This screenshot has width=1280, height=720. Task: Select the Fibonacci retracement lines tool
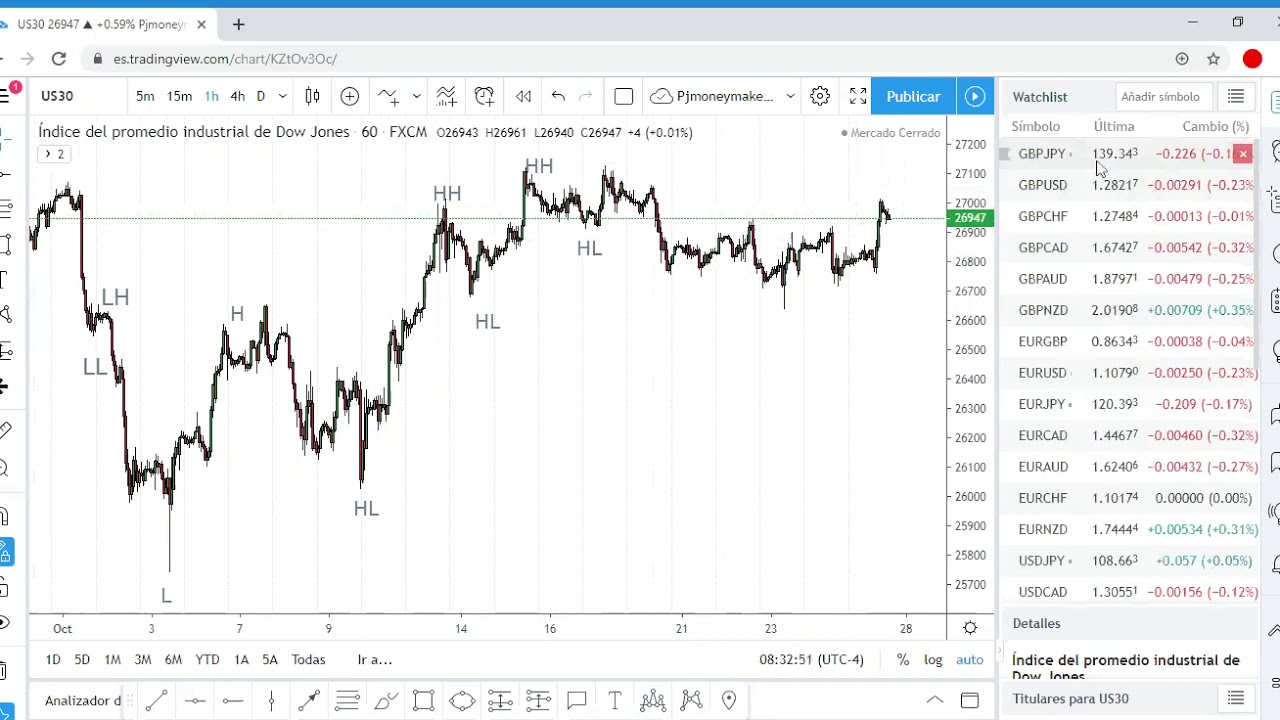coord(347,700)
